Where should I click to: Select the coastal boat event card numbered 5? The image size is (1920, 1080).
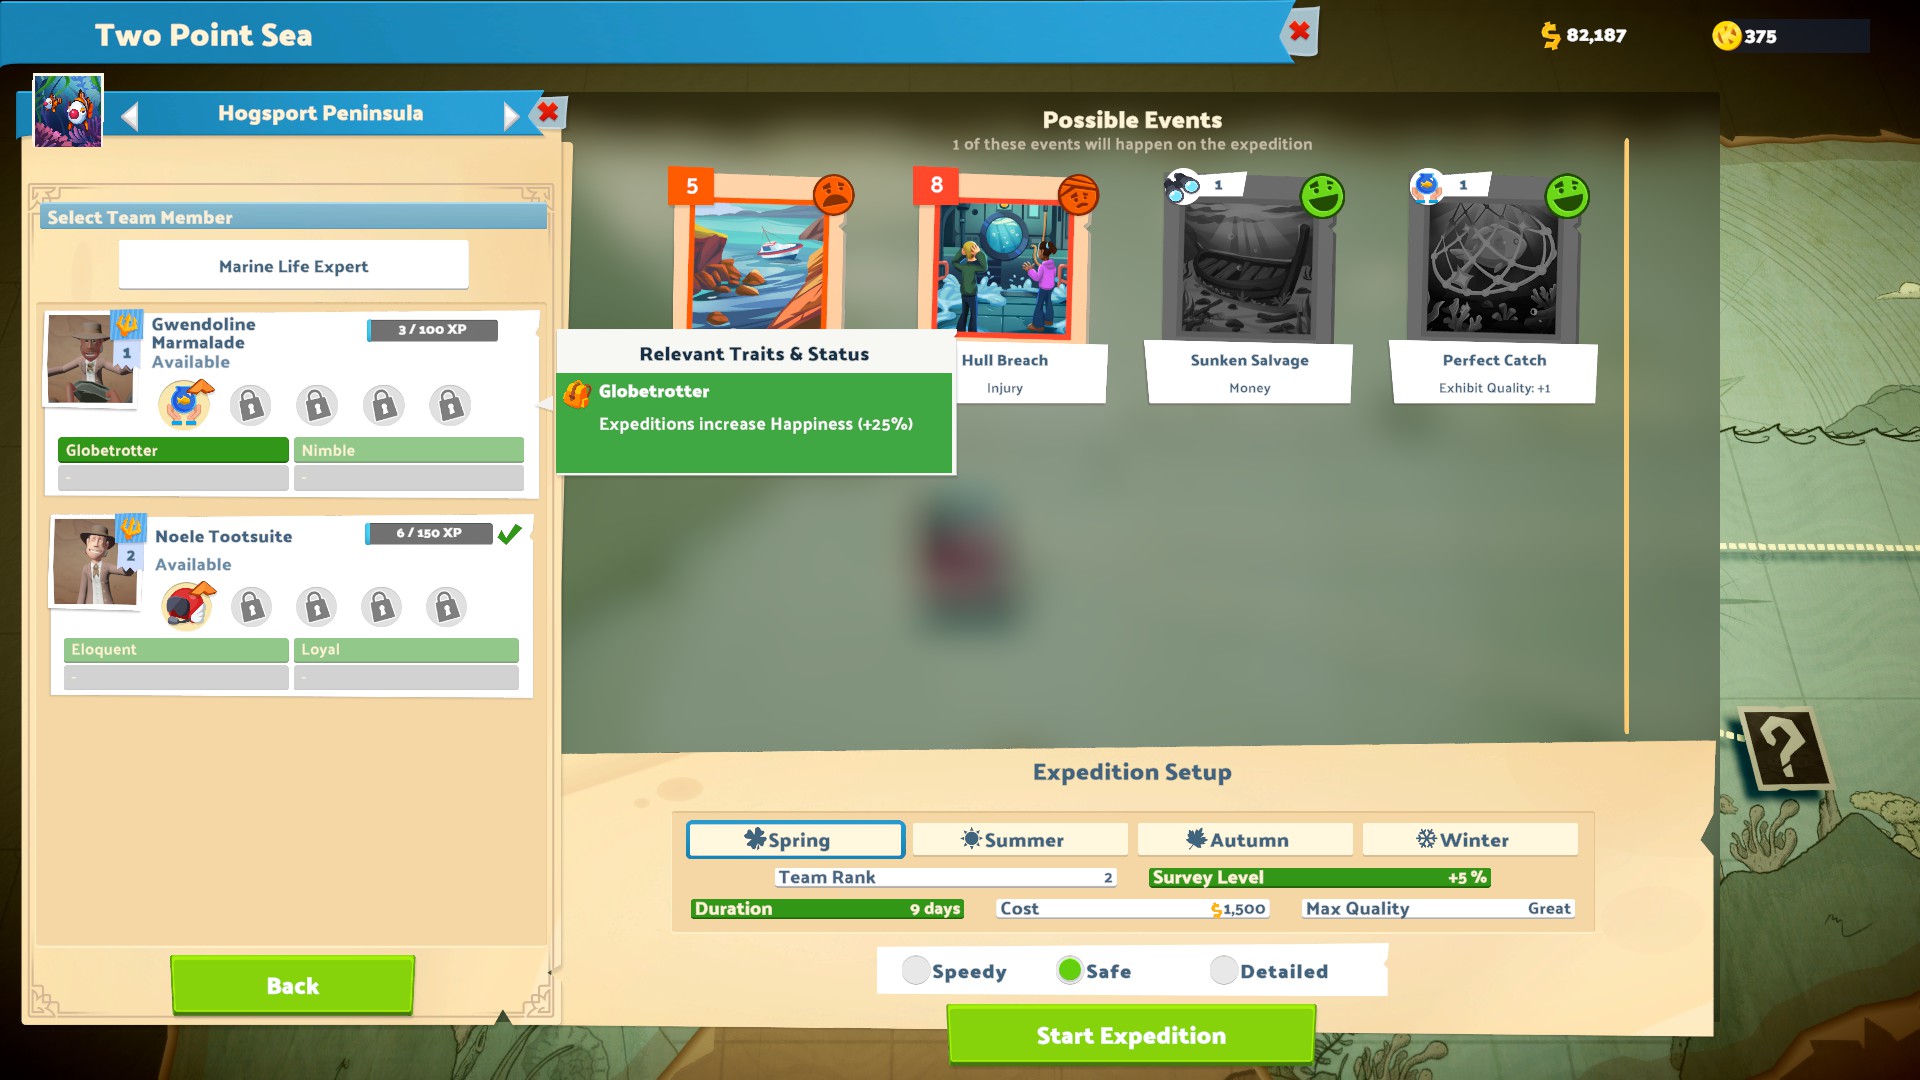click(x=760, y=250)
